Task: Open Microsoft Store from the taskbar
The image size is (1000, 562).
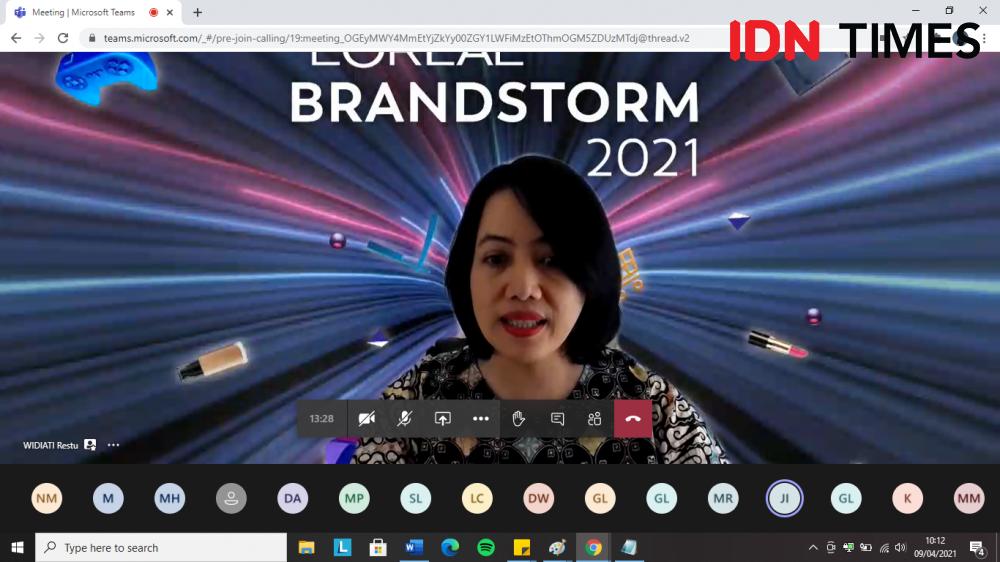Action: coord(378,547)
